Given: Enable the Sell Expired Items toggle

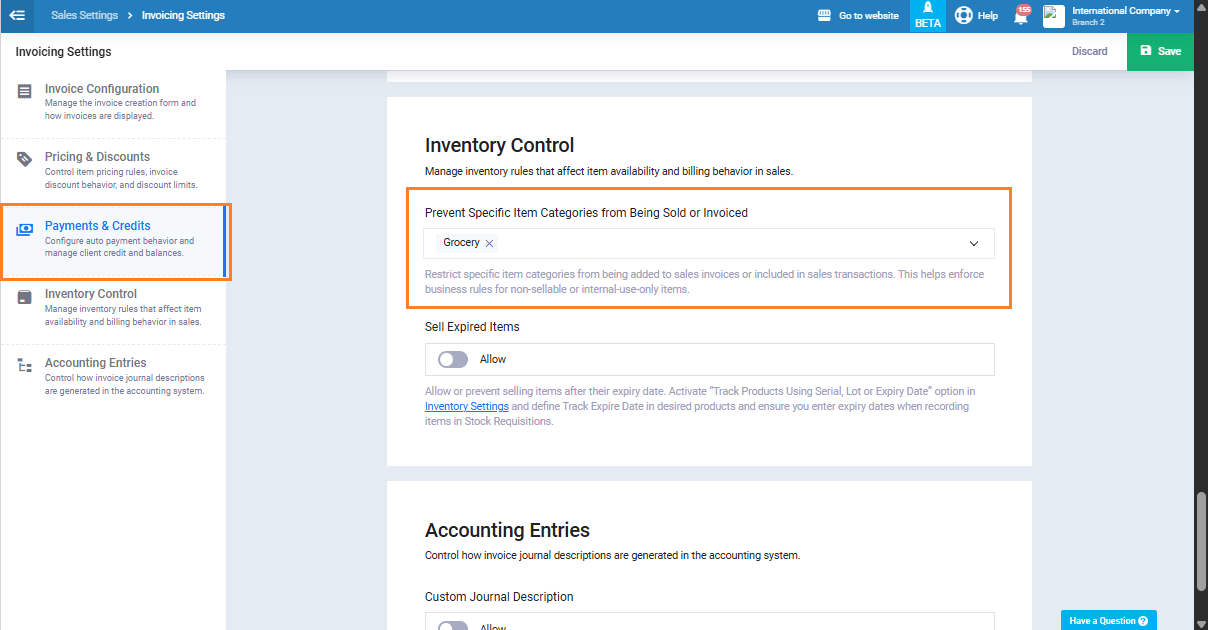Looking at the screenshot, I should pyautogui.click(x=453, y=359).
